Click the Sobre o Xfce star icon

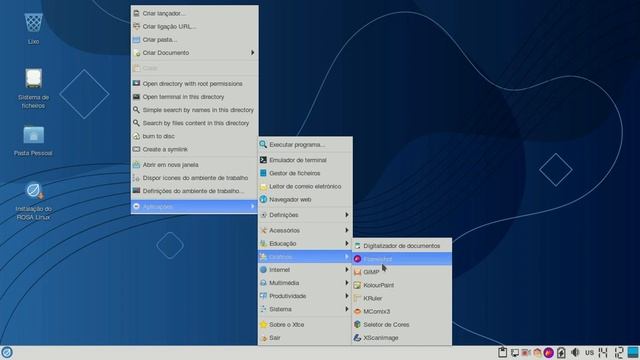coord(263,324)
